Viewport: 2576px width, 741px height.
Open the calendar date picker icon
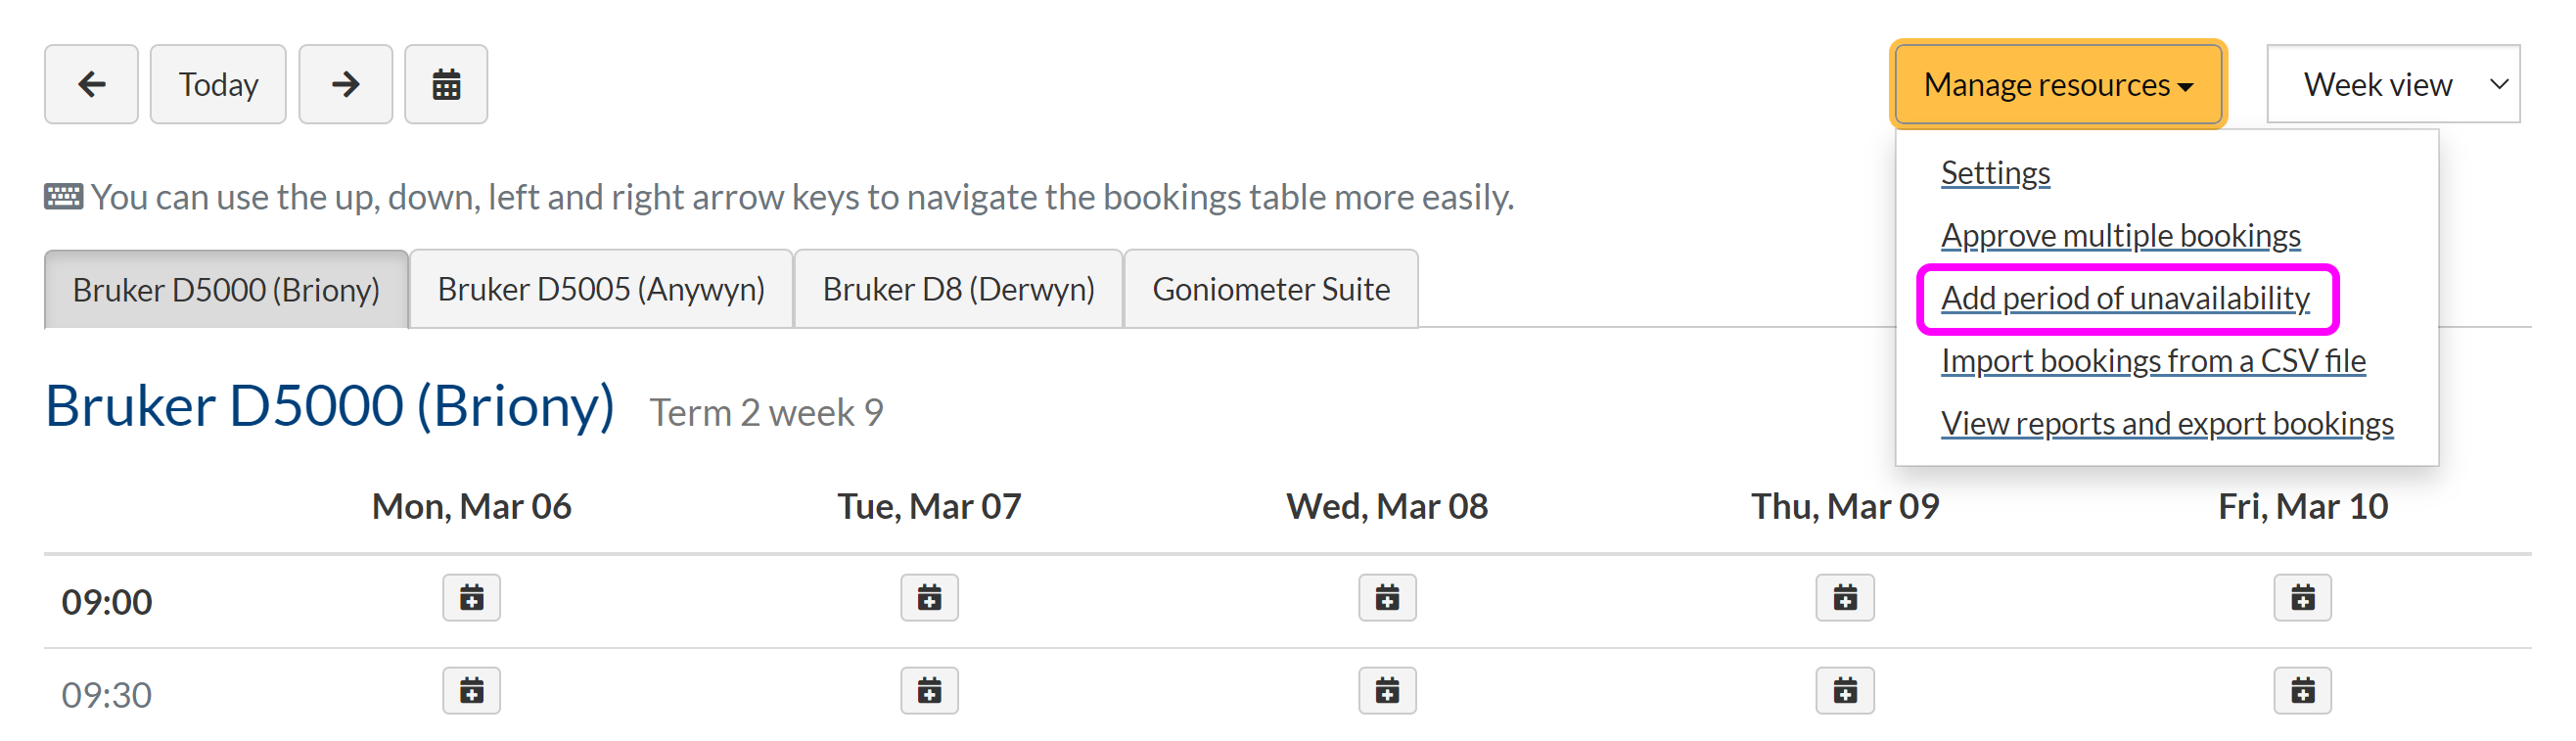click(x=446, y=84)
